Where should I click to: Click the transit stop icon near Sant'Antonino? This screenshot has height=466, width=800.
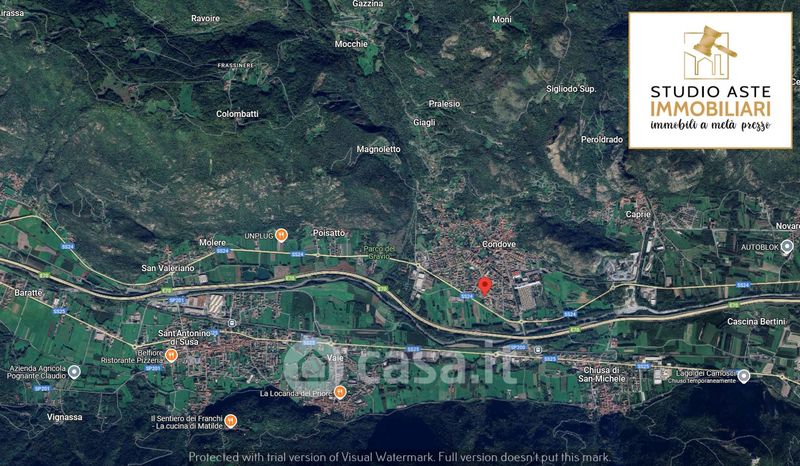coord(232,323)
